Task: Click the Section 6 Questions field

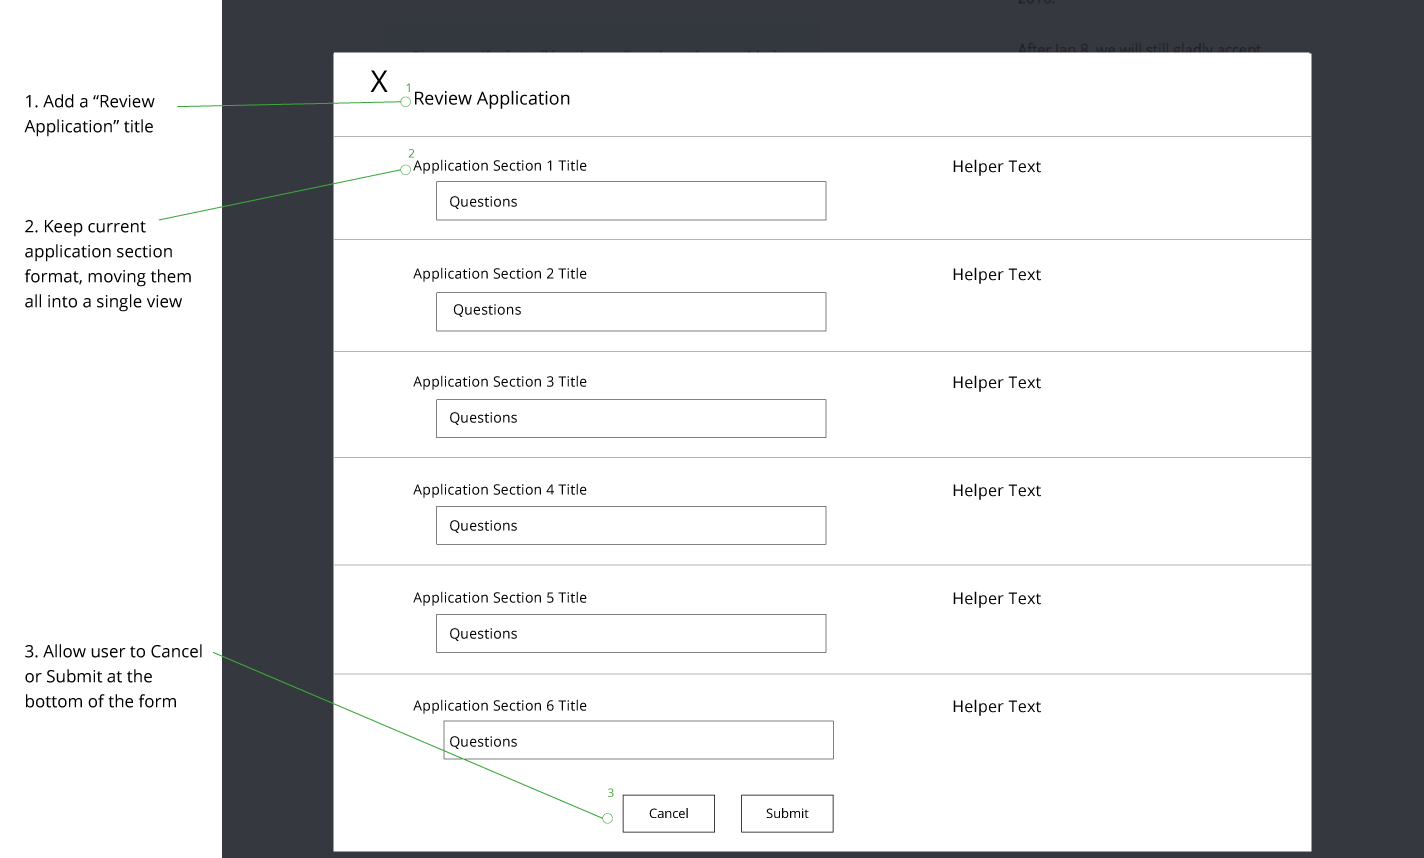Action: pyautogui.click(x=638, y=740)
